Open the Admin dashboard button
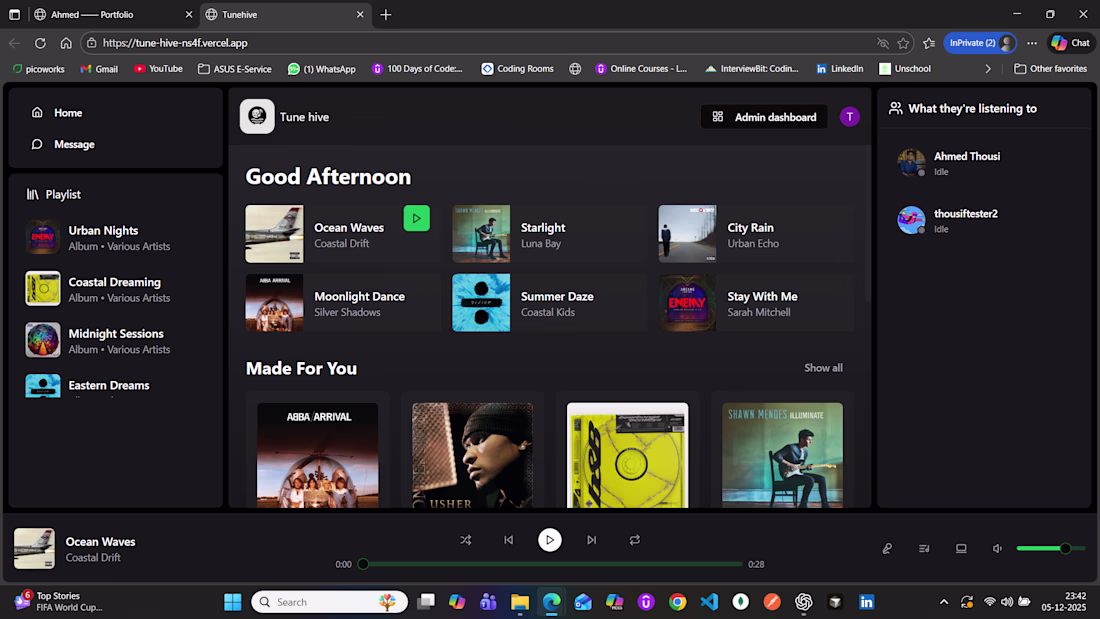Image resolution: width=1100 pixels, height=619 pixels. coord(764,117)
